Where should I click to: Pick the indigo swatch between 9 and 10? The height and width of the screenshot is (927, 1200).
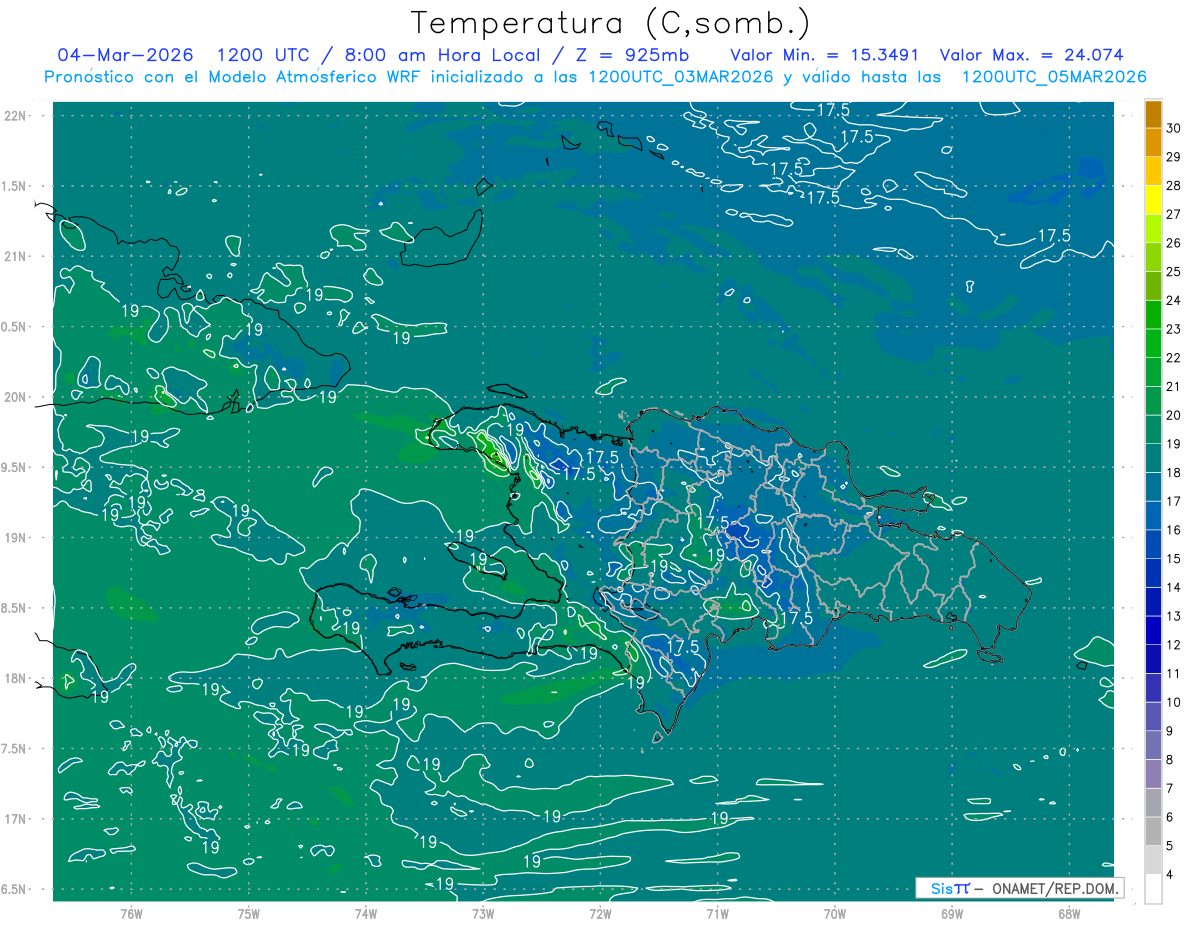click(x=1153, y=717)
